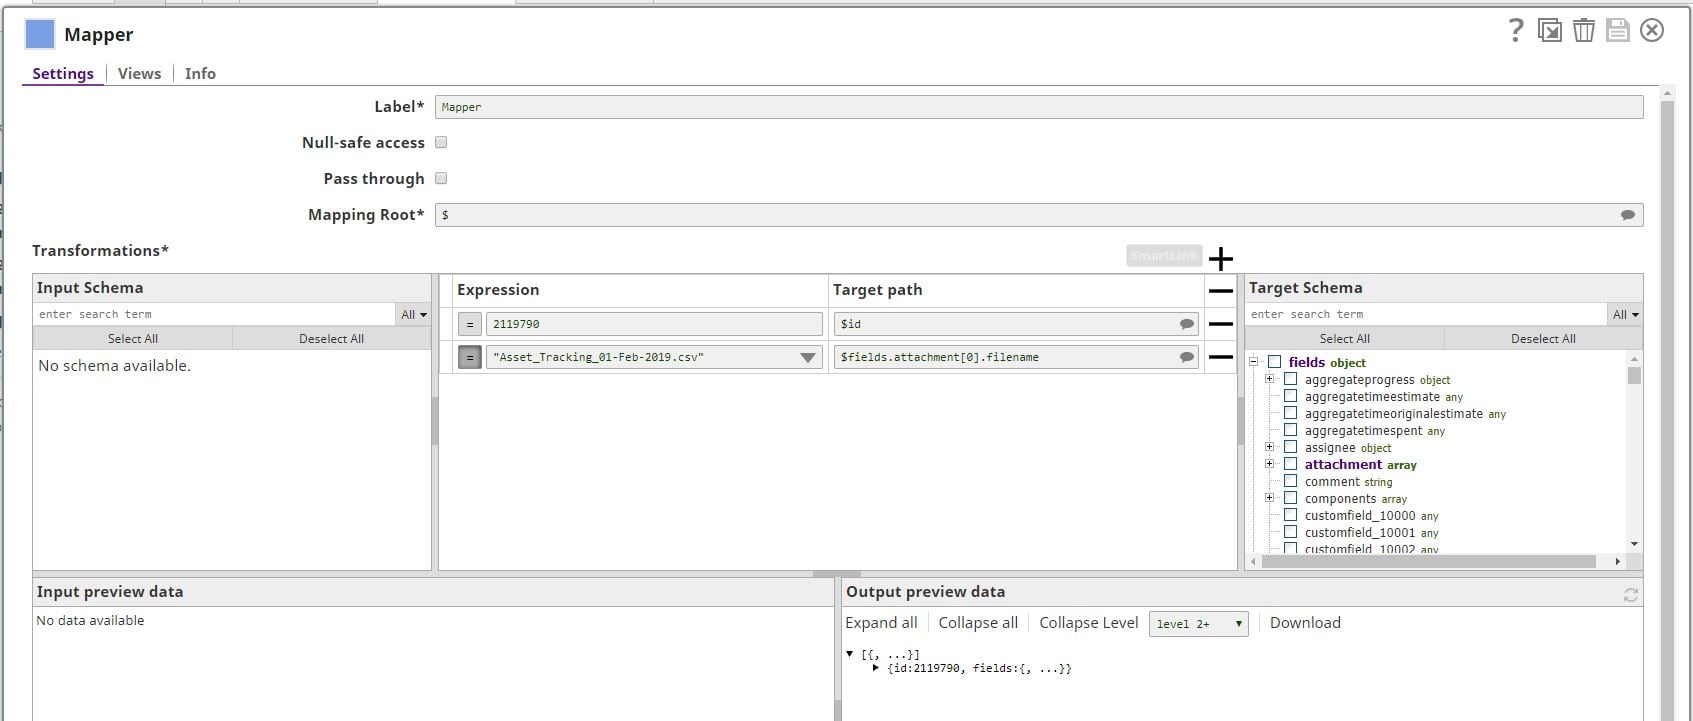
Task: Click Expand all in Output preview
Action: pos(881,622)
